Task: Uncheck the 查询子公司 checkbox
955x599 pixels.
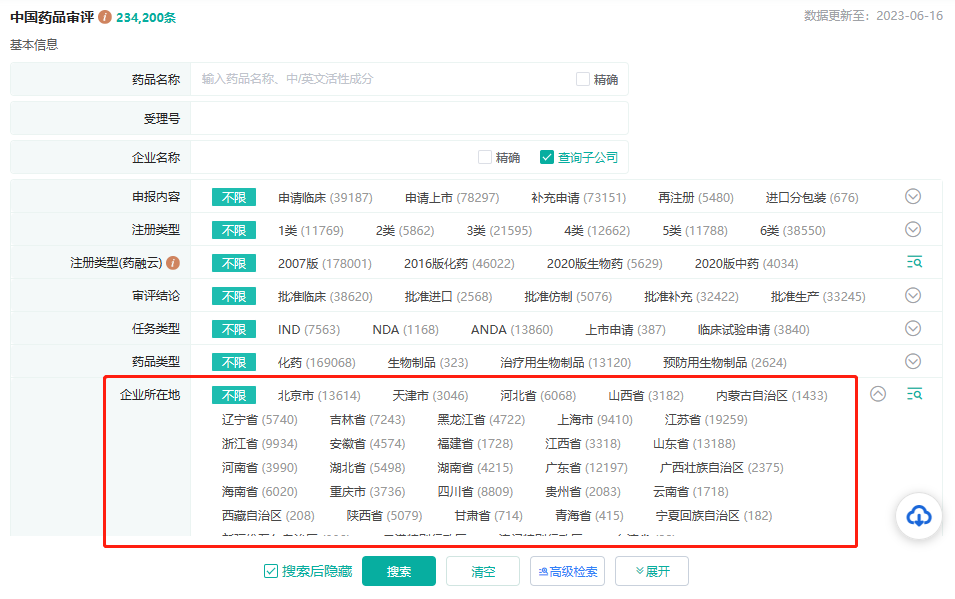Action: pos(547,157)
